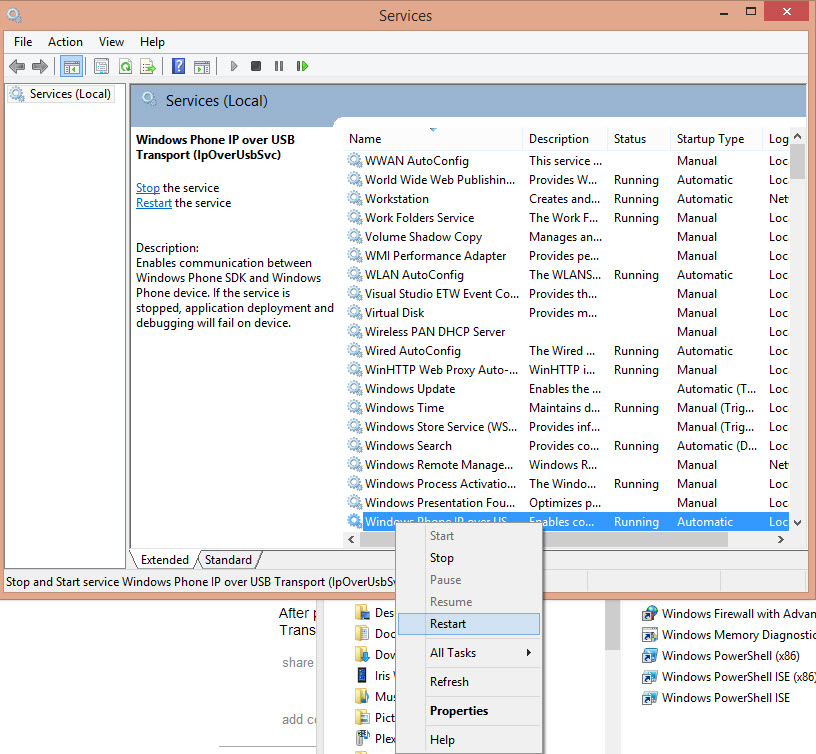Click the horizontal scrollbar right arrow
The image size is (816, 754).
tap(781, 540)
